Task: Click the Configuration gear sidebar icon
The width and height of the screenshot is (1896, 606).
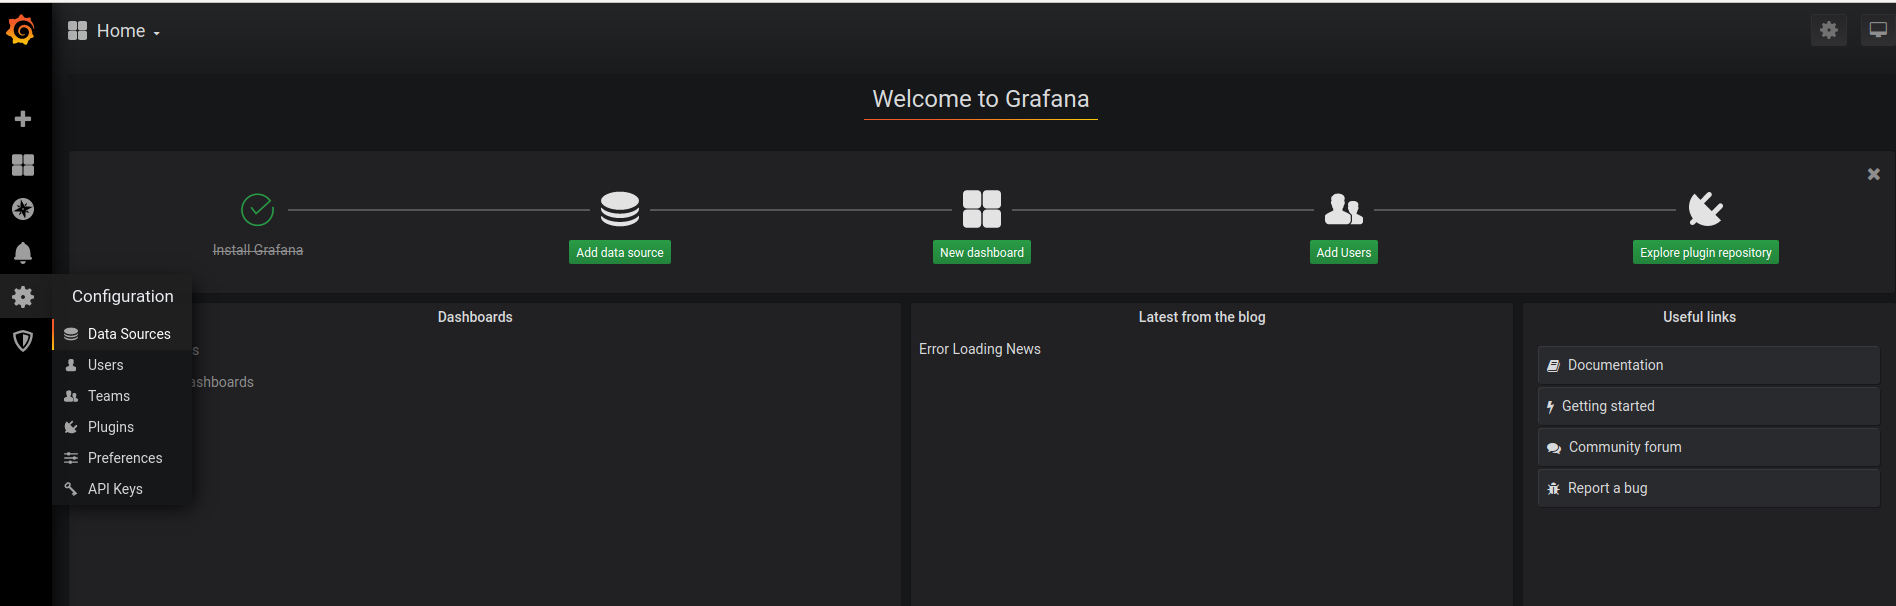Action: pos(23,297)
